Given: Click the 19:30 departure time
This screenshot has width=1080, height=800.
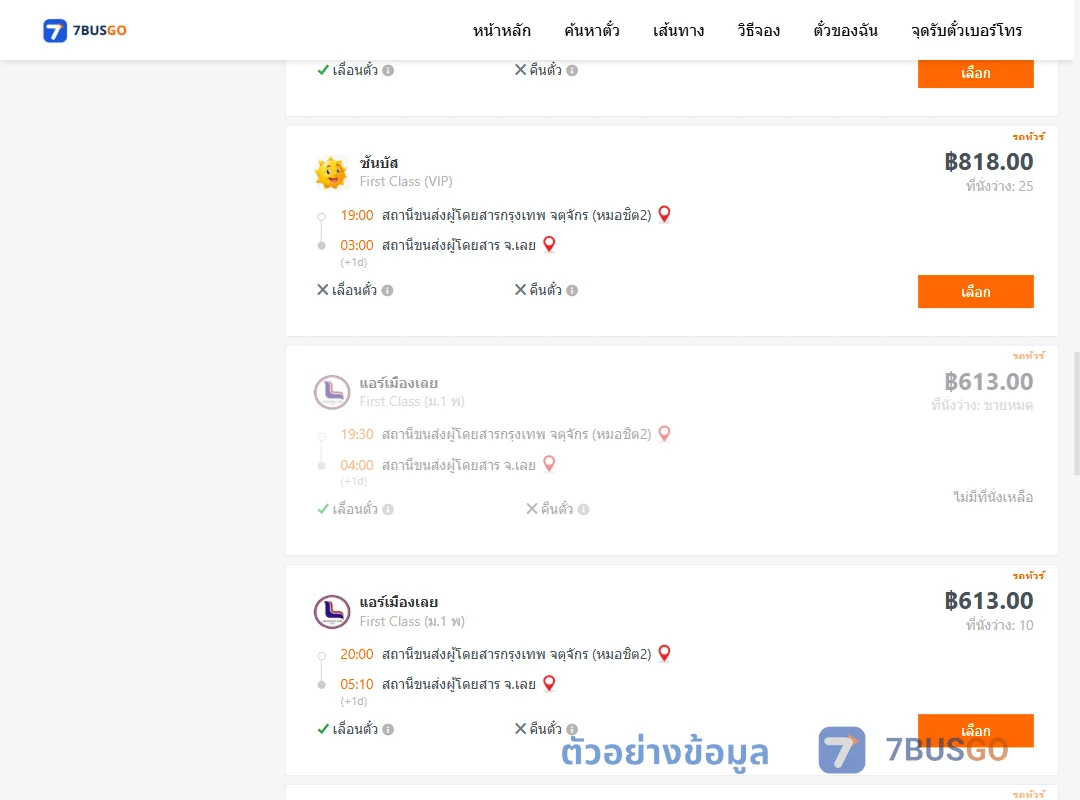Looking at the screenshot, I should 357,434.
